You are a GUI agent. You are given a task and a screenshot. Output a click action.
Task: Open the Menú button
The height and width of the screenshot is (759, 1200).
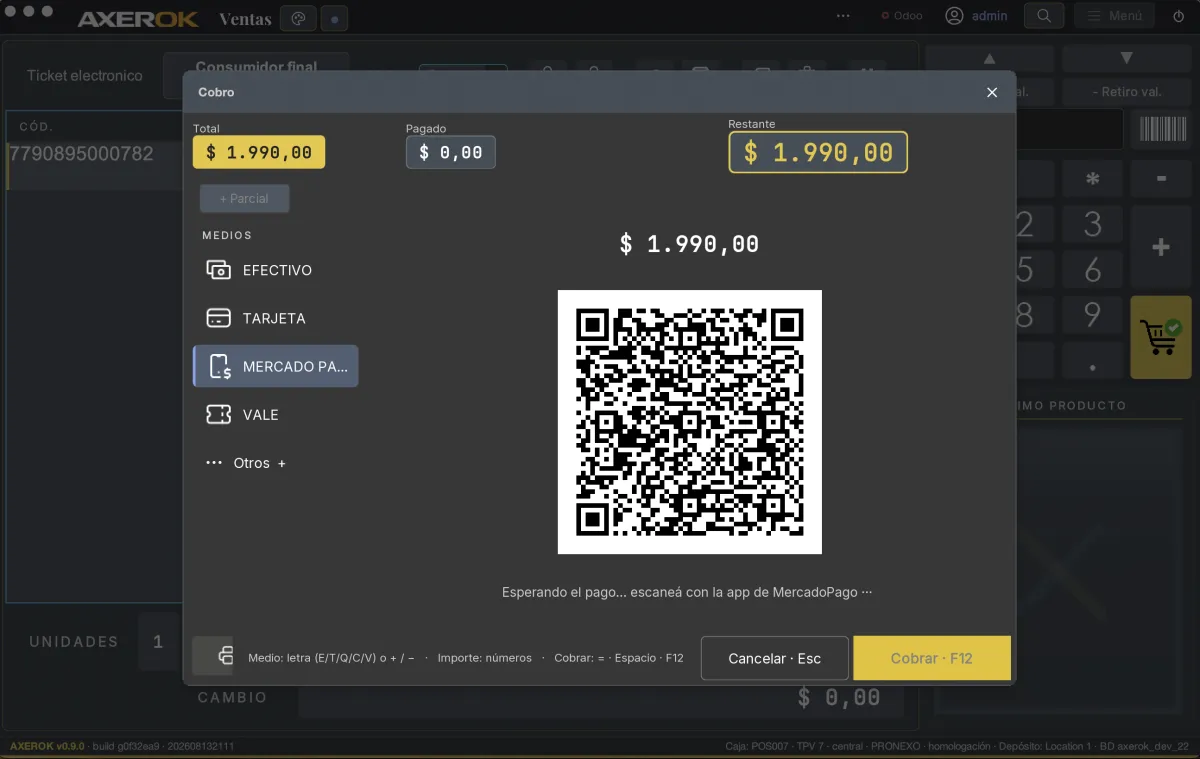point(1115,16)
